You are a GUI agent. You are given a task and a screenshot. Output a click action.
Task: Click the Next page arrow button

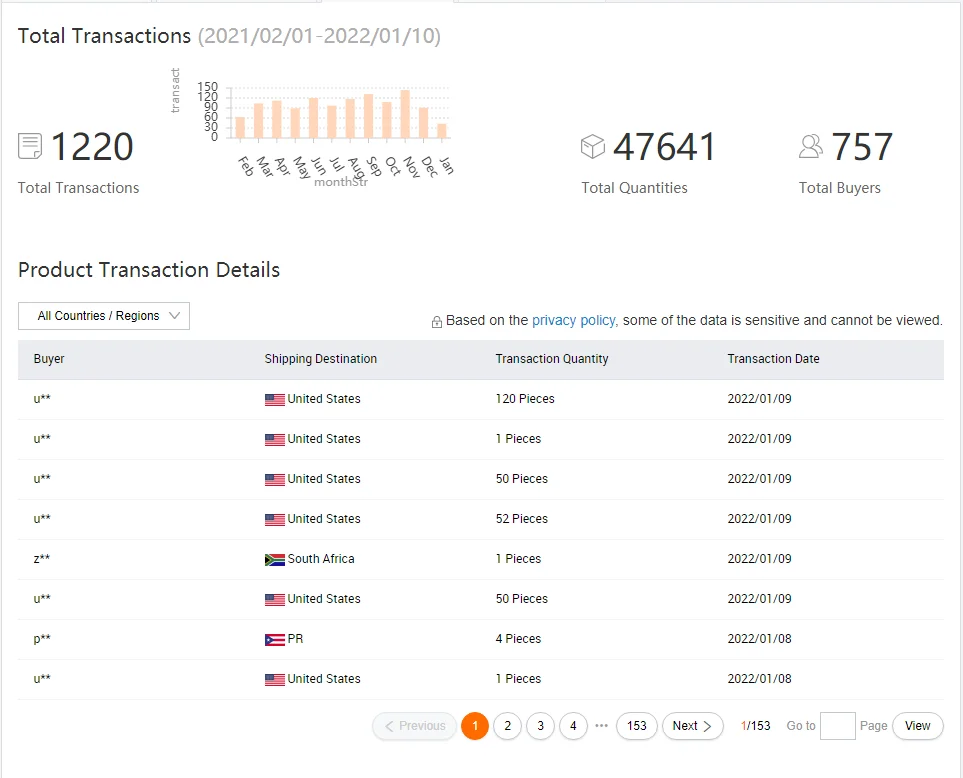692,726
